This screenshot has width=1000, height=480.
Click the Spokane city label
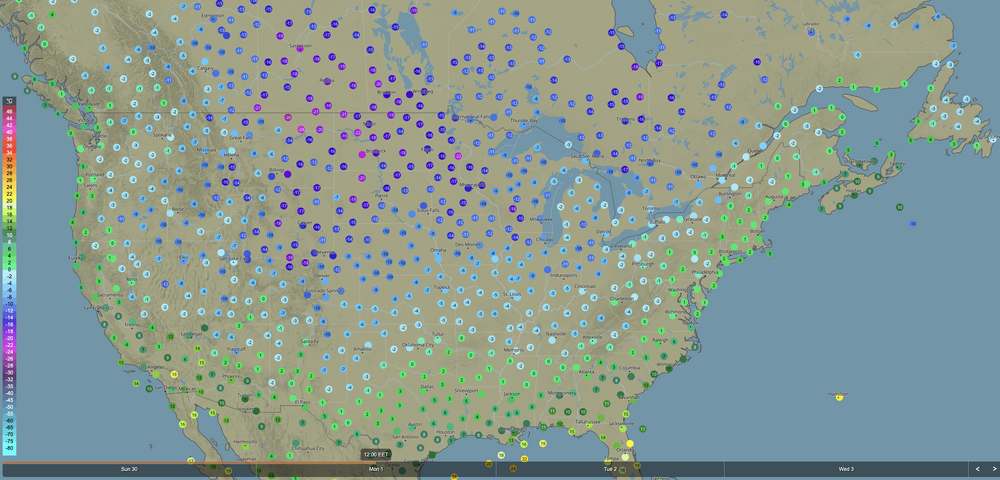[x=162, y=136]
